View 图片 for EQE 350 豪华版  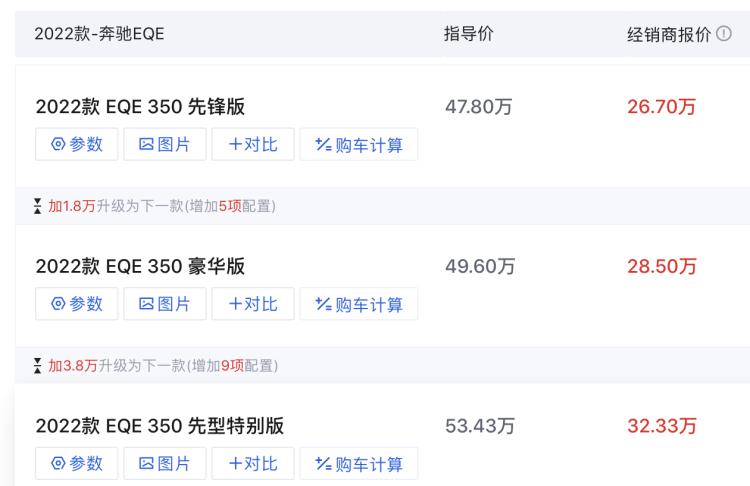[164, 304]
